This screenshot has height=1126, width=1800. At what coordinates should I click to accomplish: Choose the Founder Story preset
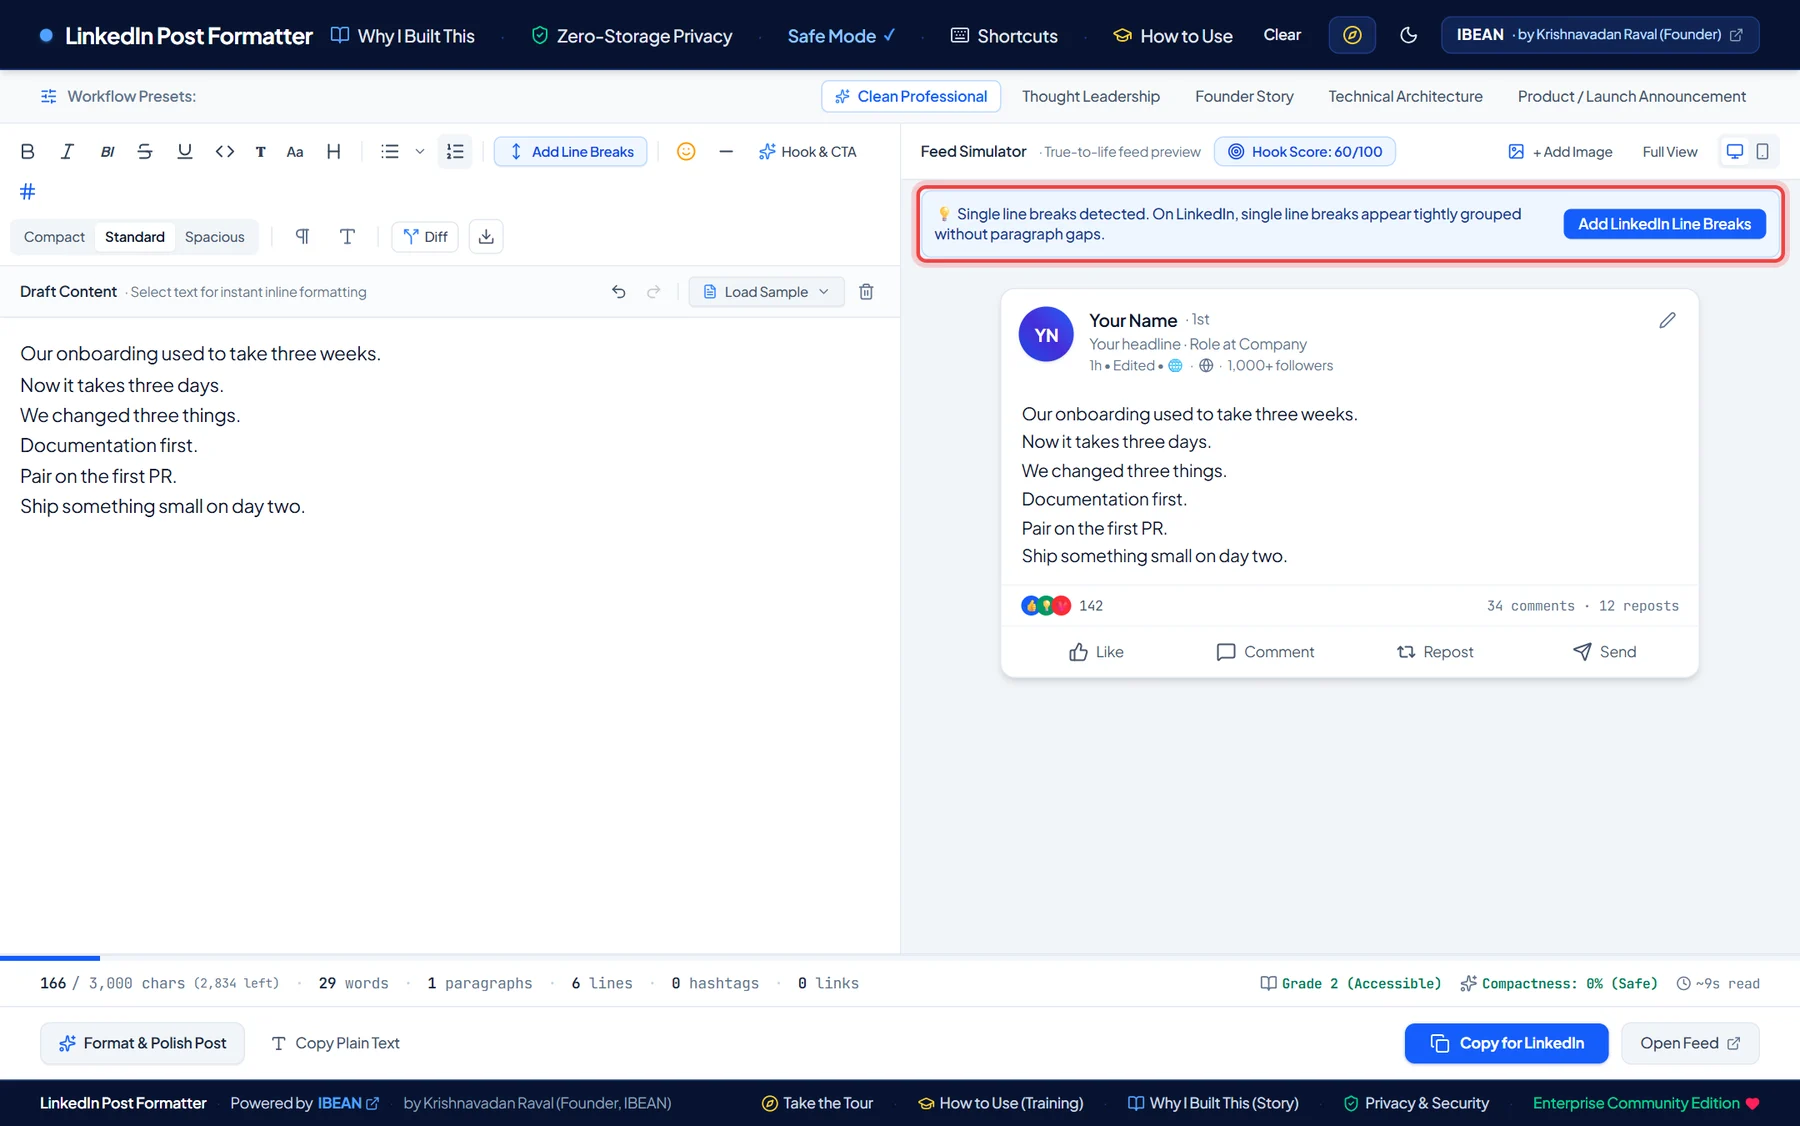pyautogui.click(x=1244, y=97)
